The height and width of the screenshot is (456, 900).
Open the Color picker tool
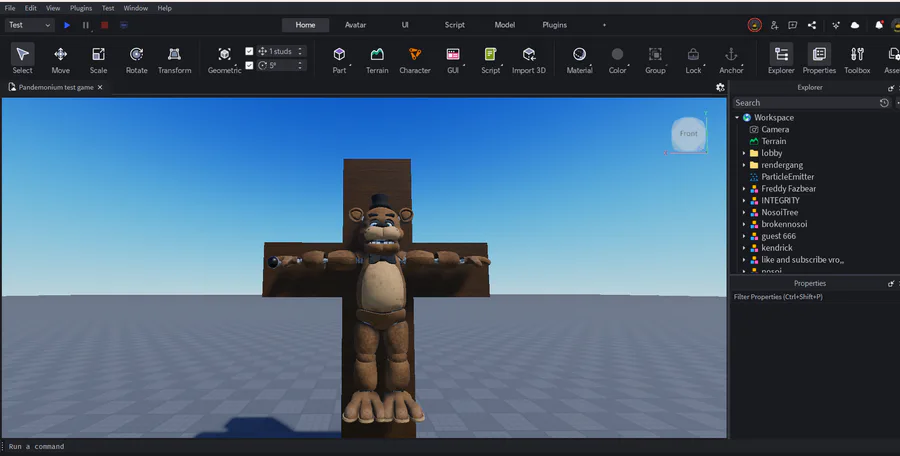pyautogui.click(x=617, y=59)
